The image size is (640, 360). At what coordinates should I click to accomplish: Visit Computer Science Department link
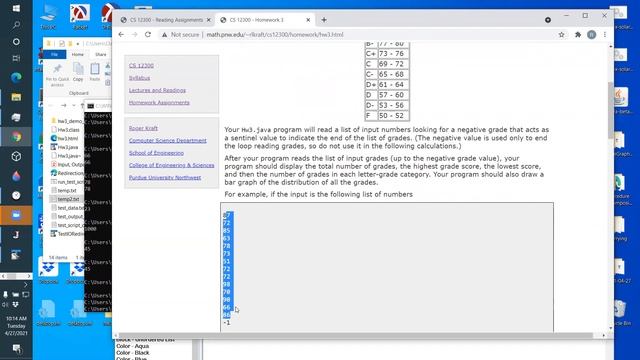click(168, 140)
